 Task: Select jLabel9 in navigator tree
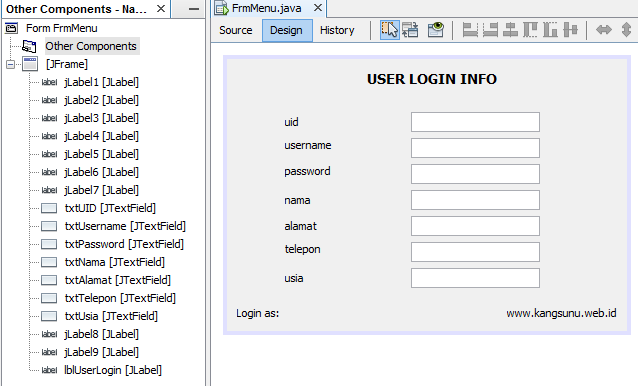(101, 352)
